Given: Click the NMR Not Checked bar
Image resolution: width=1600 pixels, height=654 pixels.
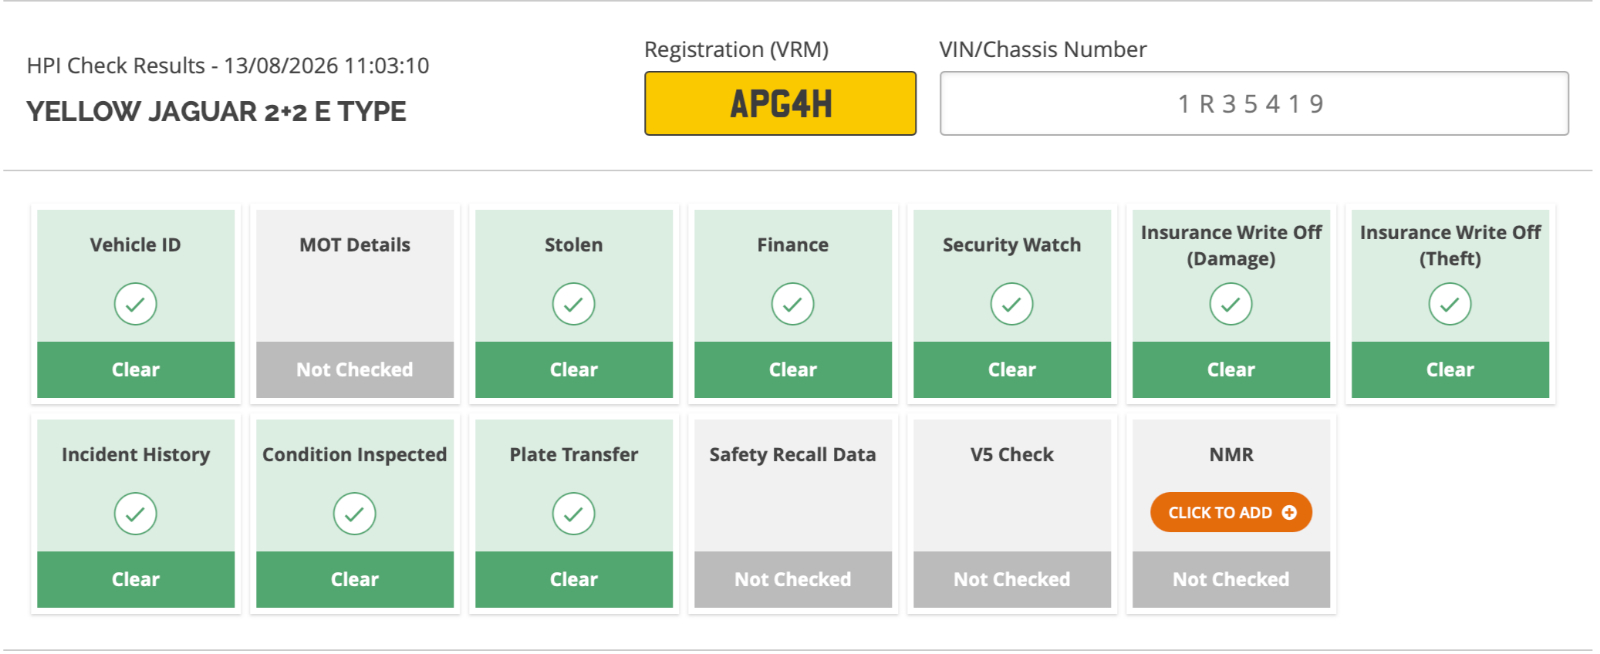Looking at the screenshot, I should coord(1231,580).
